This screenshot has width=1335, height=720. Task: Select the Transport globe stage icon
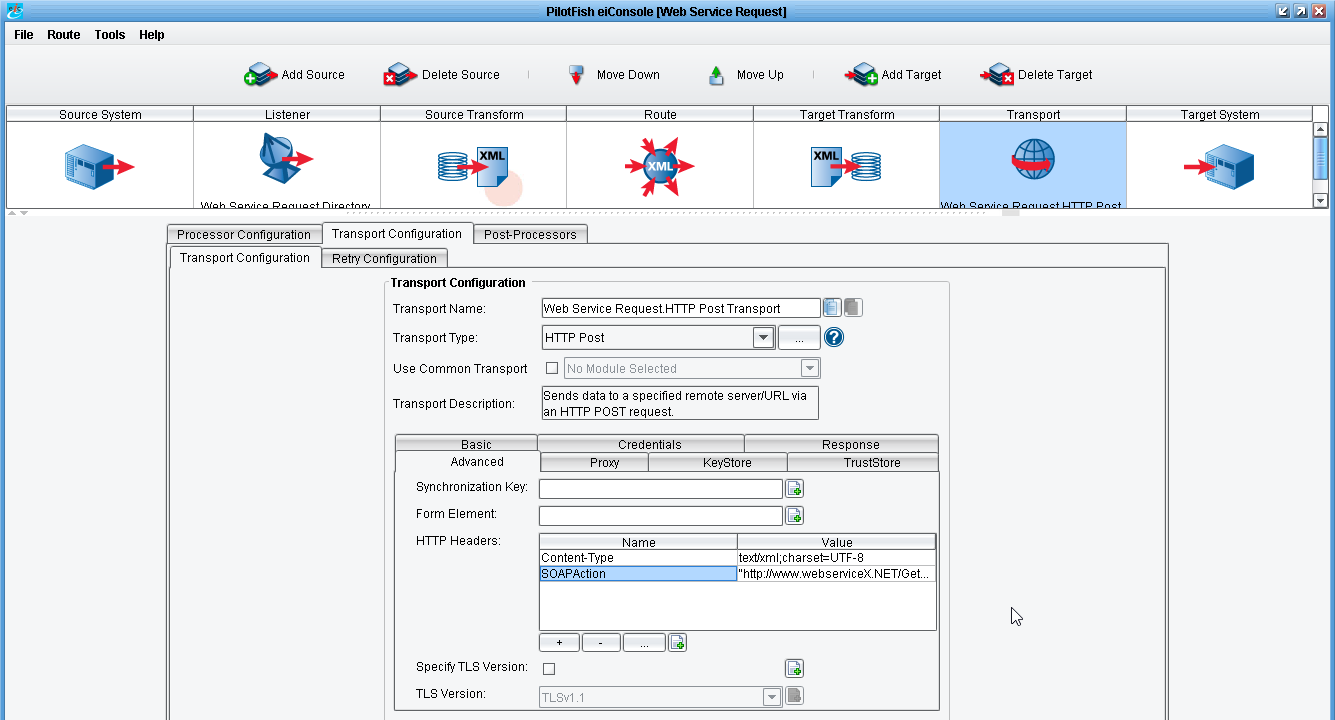click(1033, 160)
